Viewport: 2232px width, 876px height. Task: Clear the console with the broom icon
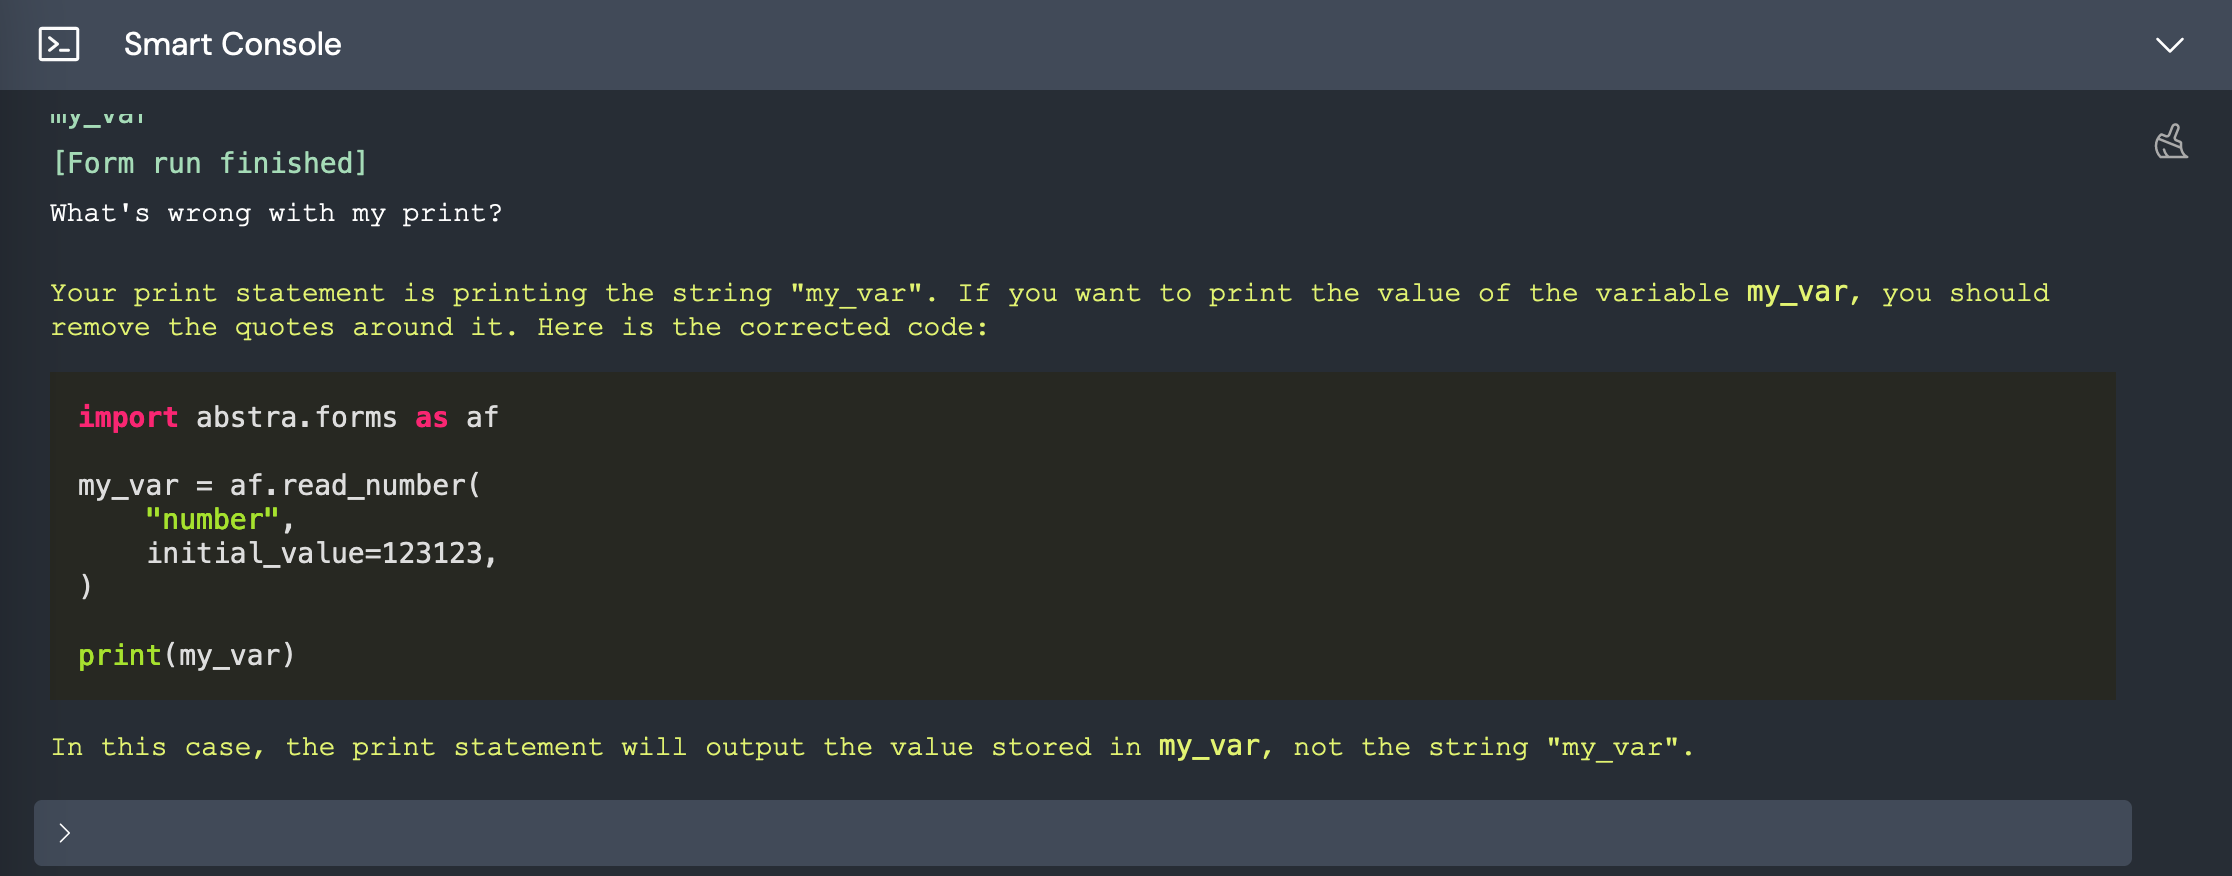coord(2170,142)
